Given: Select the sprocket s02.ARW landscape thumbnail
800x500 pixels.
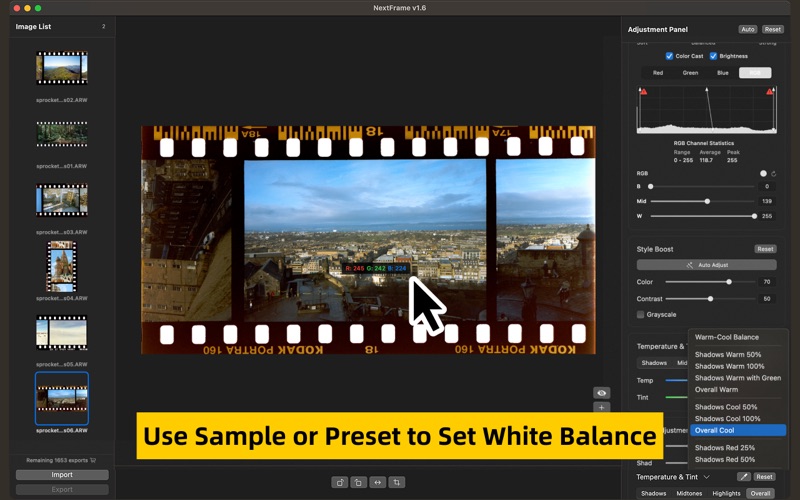Looking at the screenshot, I should pyautogui.click(x=62, y=68).
